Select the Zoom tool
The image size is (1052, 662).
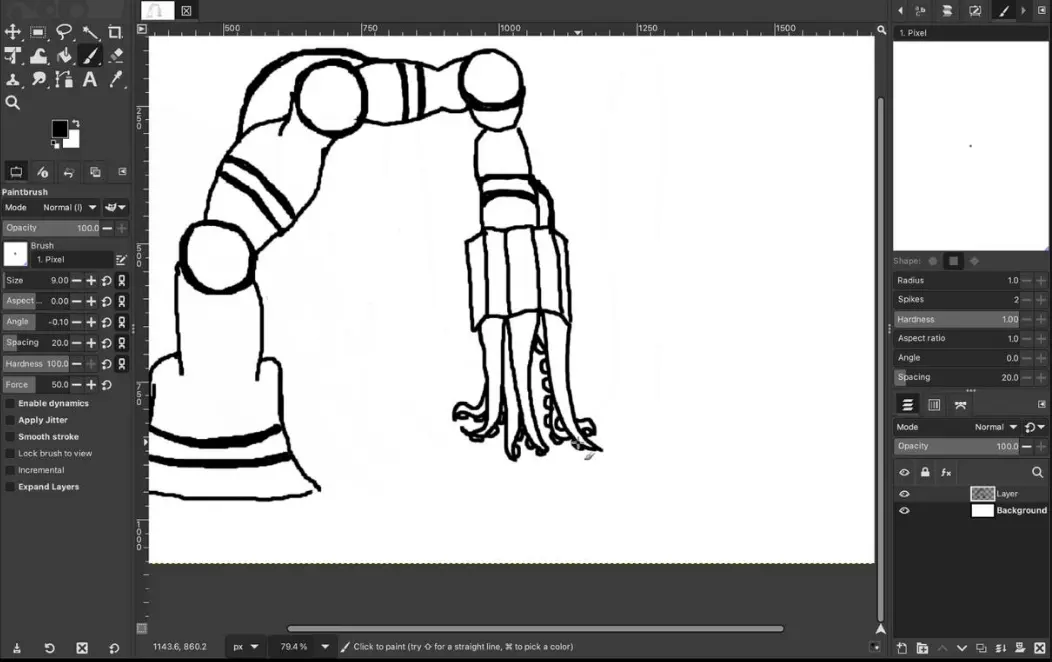coord(13,102)
